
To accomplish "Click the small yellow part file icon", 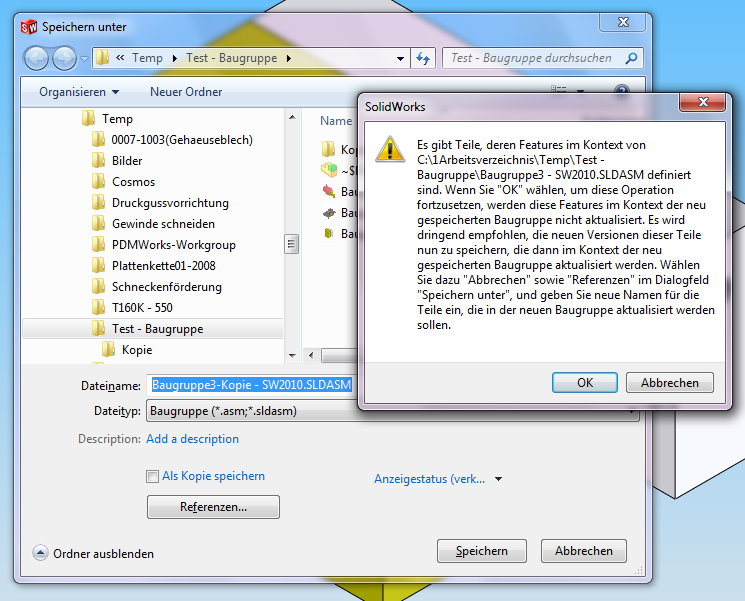I will (328, 233).
